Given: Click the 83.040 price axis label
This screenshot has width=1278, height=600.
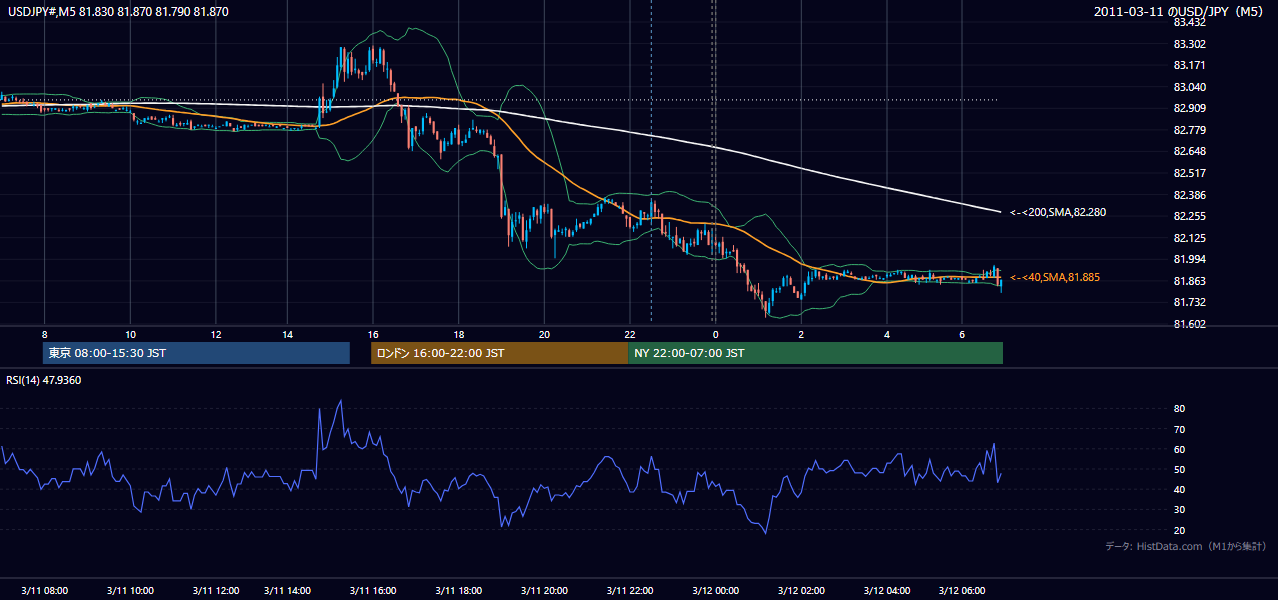Looking at the screenshot, I should pyautogui.click(x=1190, y=87).
